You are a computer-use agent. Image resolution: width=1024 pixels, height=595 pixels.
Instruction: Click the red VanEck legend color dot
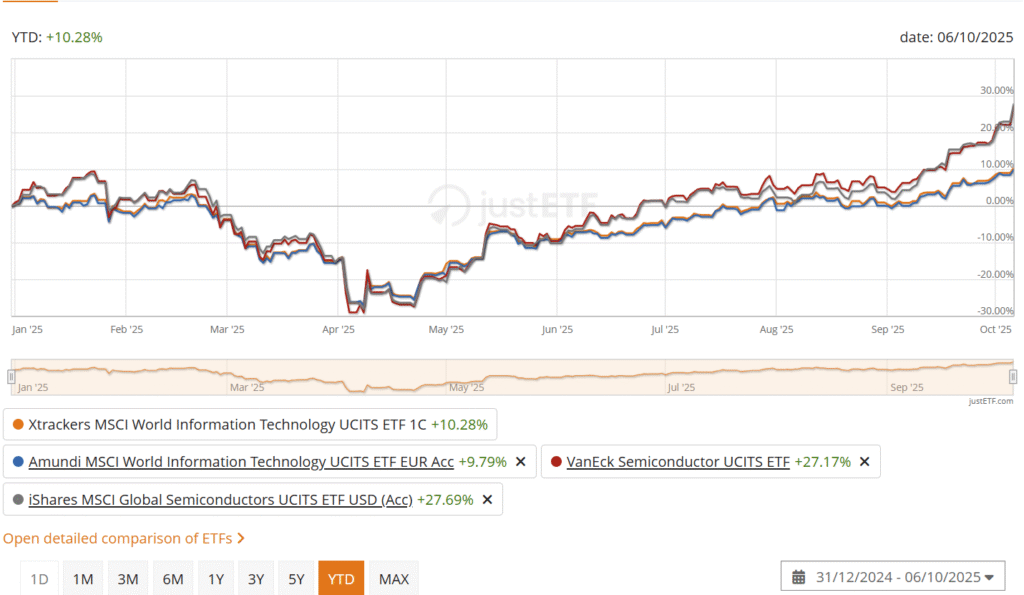tap(555, 462)
